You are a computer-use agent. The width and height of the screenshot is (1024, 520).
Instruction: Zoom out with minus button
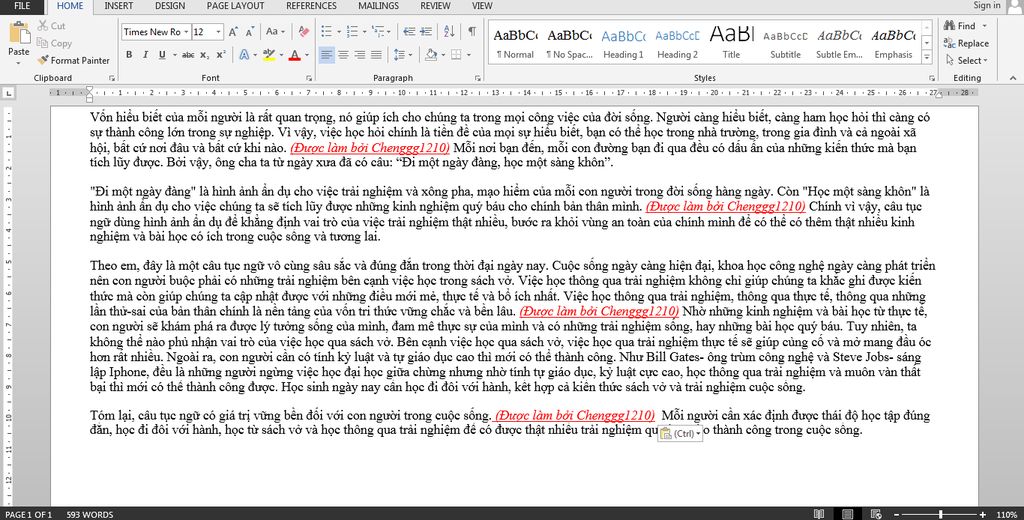[896, 515]
